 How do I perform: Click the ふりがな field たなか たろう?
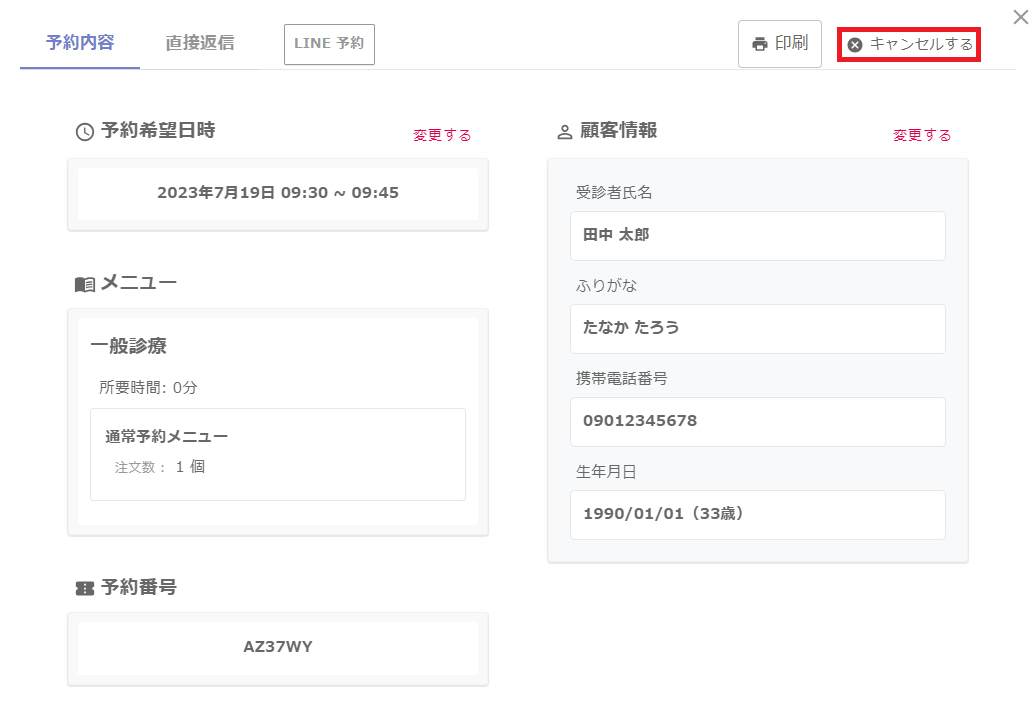[x=757, y=329]
